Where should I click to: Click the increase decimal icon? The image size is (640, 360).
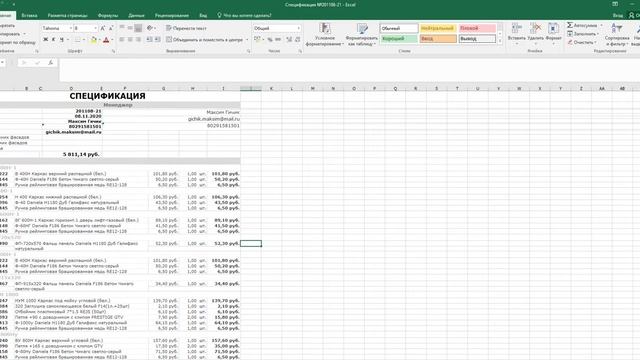289,40
